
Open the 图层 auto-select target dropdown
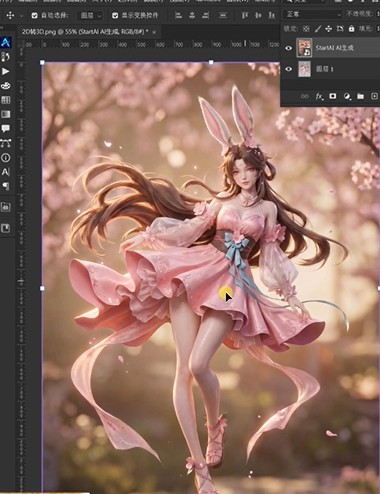[x=90, y=15]
